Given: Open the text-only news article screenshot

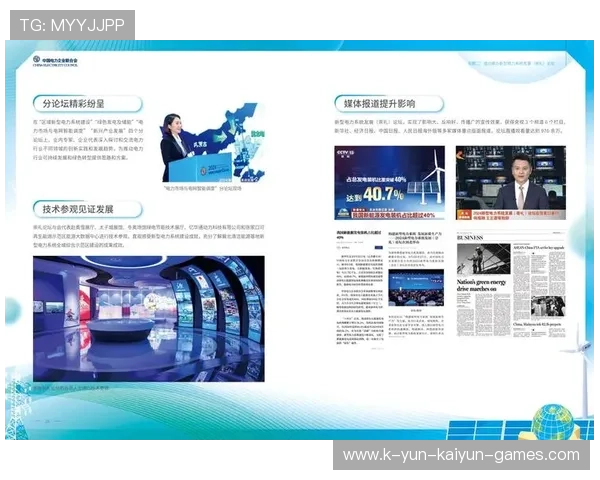Looking at the screenshot, I should 360,288.
